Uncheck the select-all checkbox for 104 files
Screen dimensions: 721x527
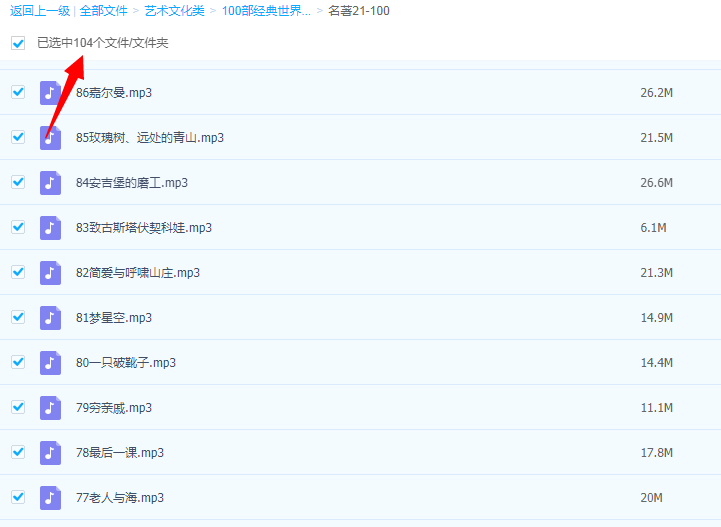point(18,43)
